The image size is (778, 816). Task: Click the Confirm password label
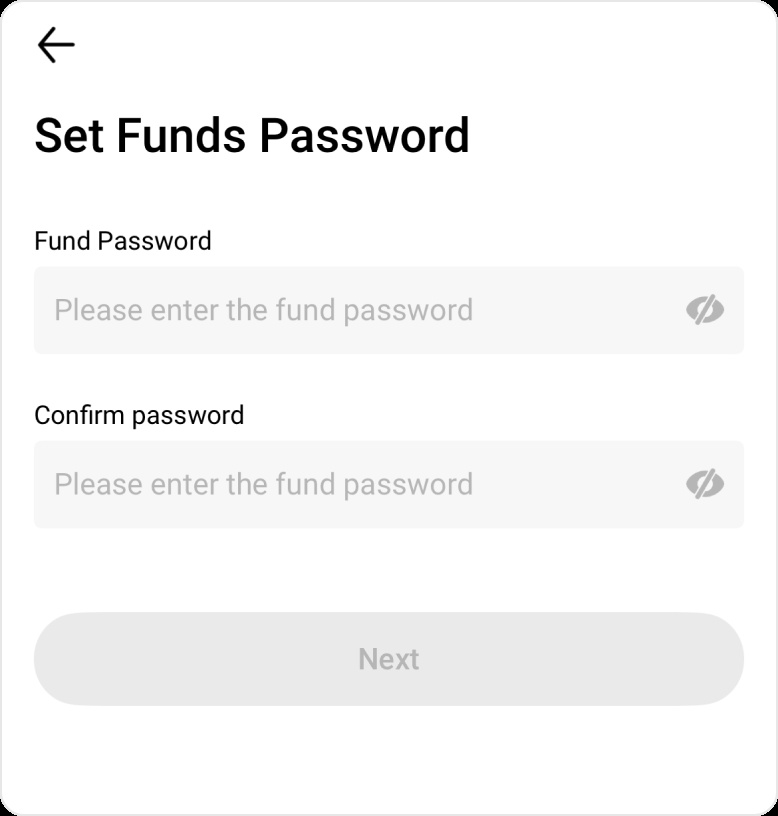pos(139,415)
